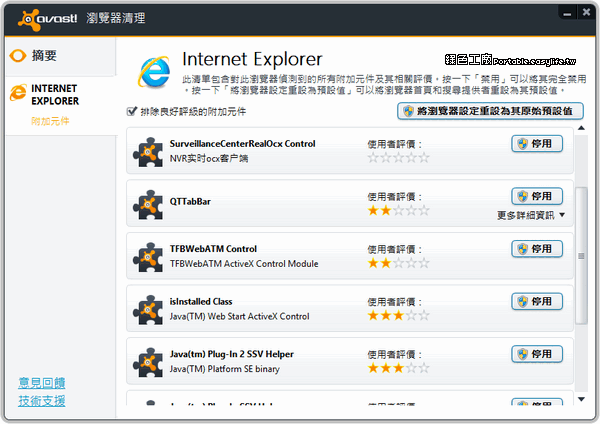Viewport: 600px width, 424px height.
Task: Select TFBWebATM ActiveX Control Module description
Action: (x=244, y=264)
